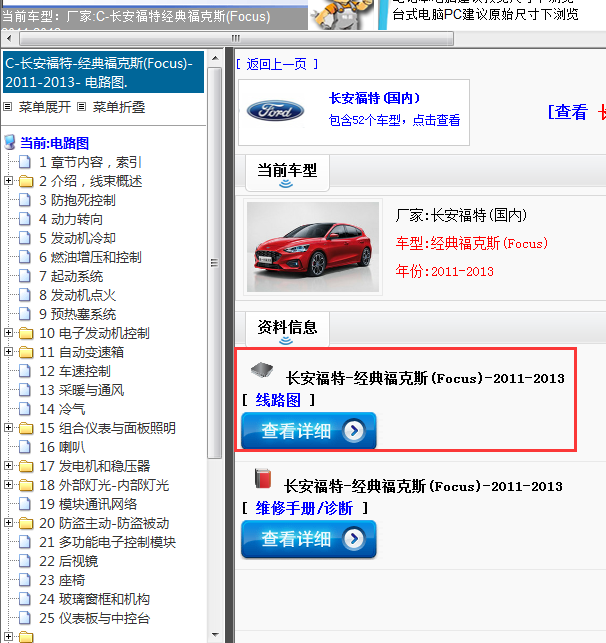Click the page icon beside 22 后视镜
Screen dimensions: 606x643
coord(25,561)
